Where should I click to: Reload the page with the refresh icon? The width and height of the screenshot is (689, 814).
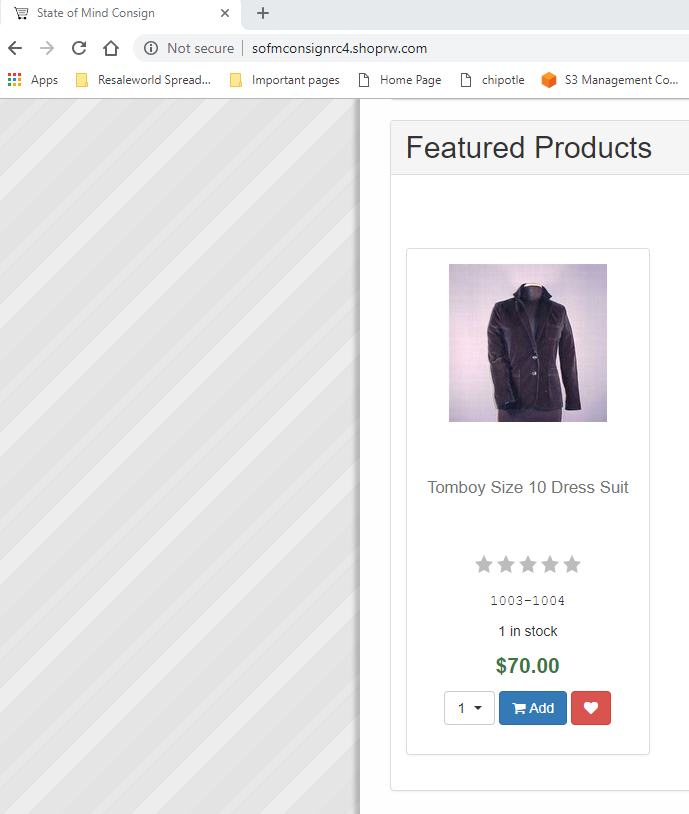79,48
